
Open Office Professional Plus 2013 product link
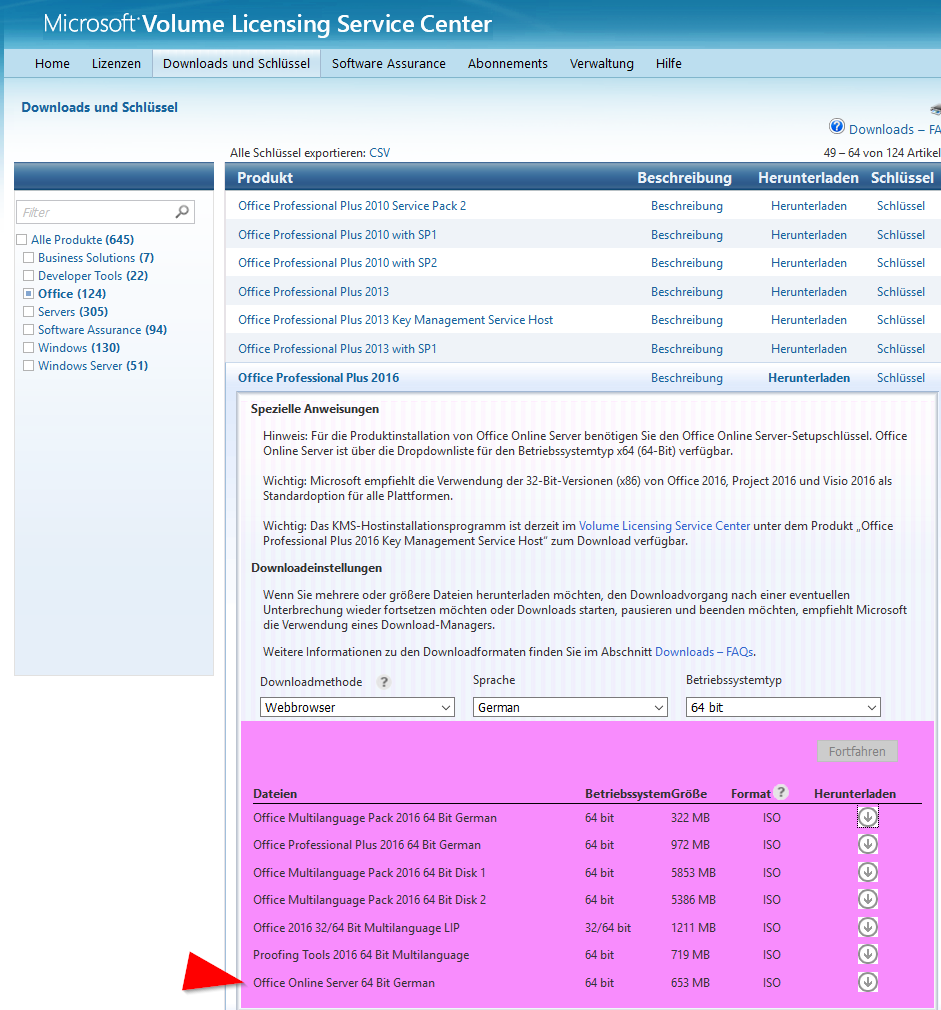[x=314, y=292]
